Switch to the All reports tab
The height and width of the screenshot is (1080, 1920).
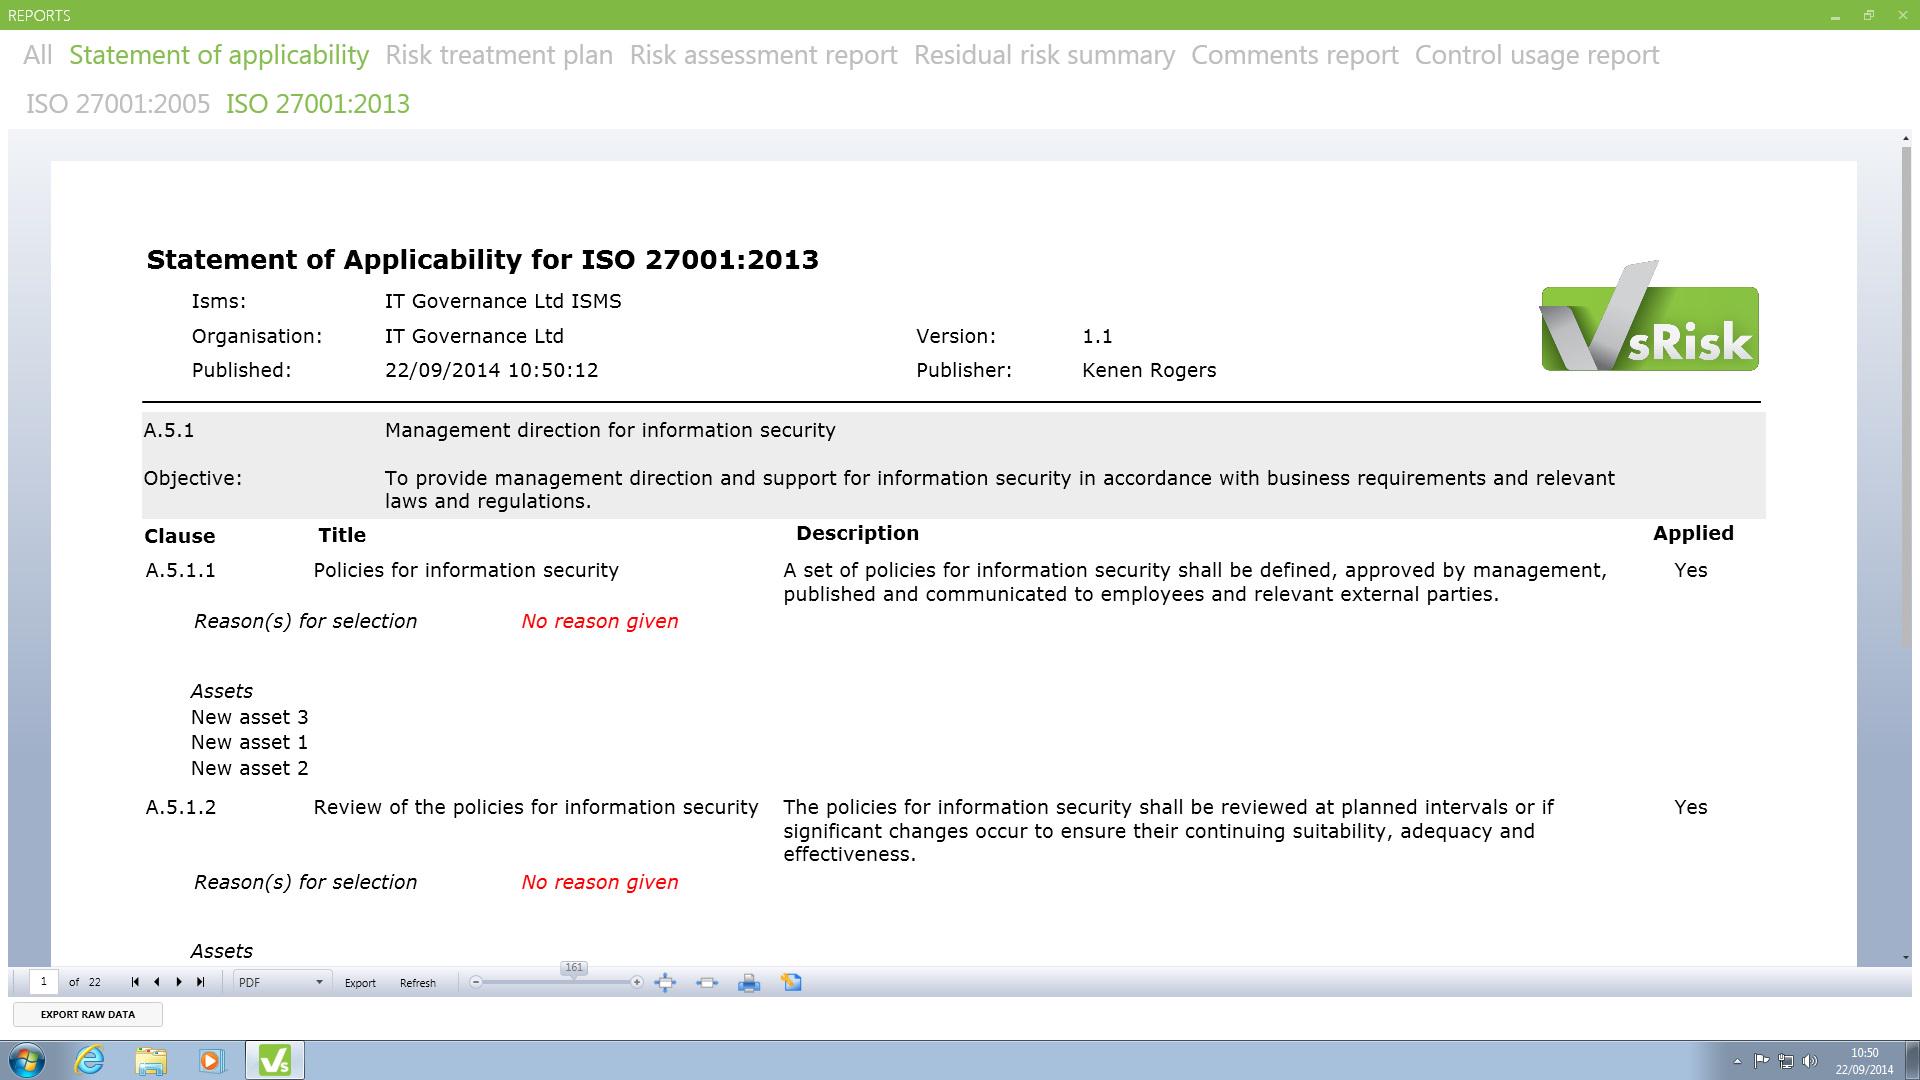(38, 55)
